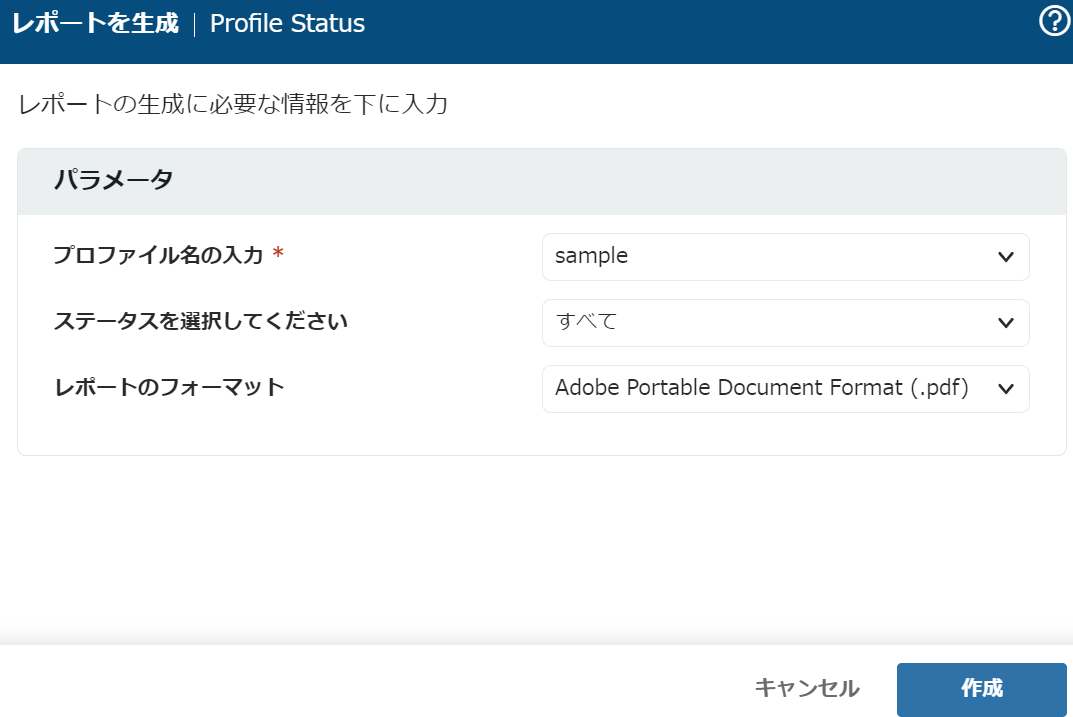Click the red required asterisk mark
1073x717 pixels.
(278, 256)
